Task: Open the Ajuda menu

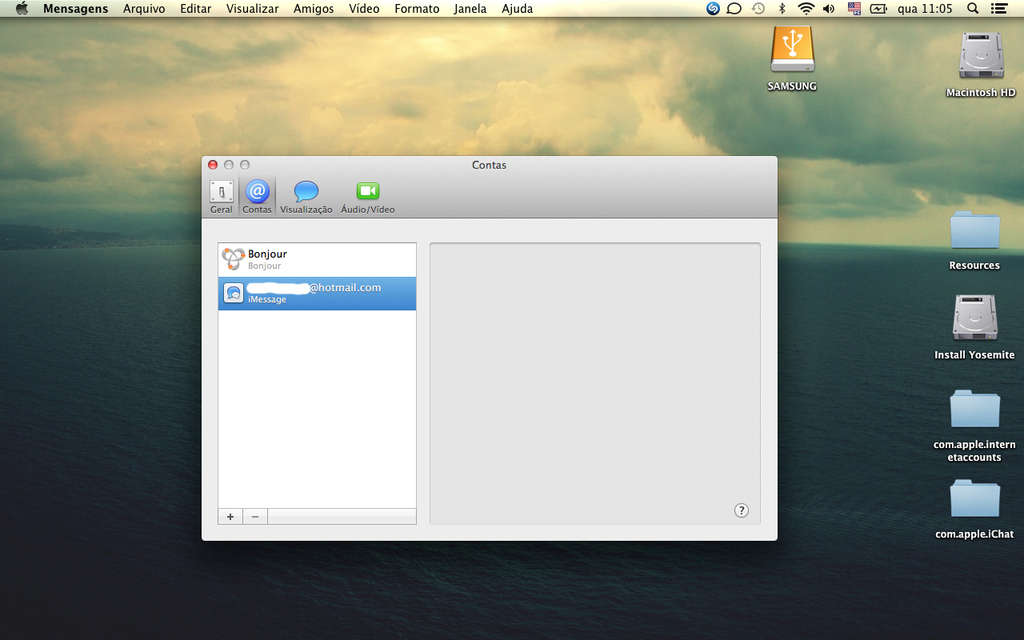Action: point(517,8)
